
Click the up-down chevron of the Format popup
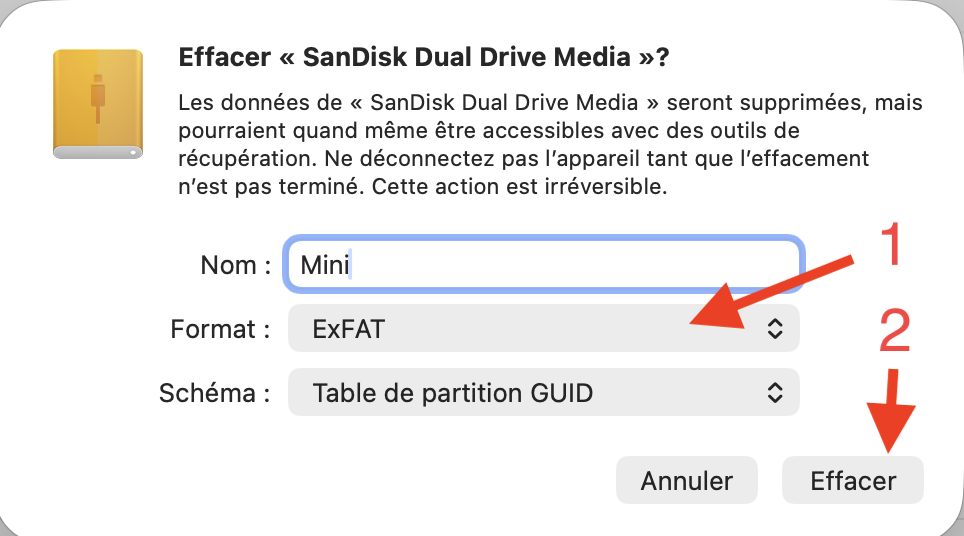pos(774,330)
